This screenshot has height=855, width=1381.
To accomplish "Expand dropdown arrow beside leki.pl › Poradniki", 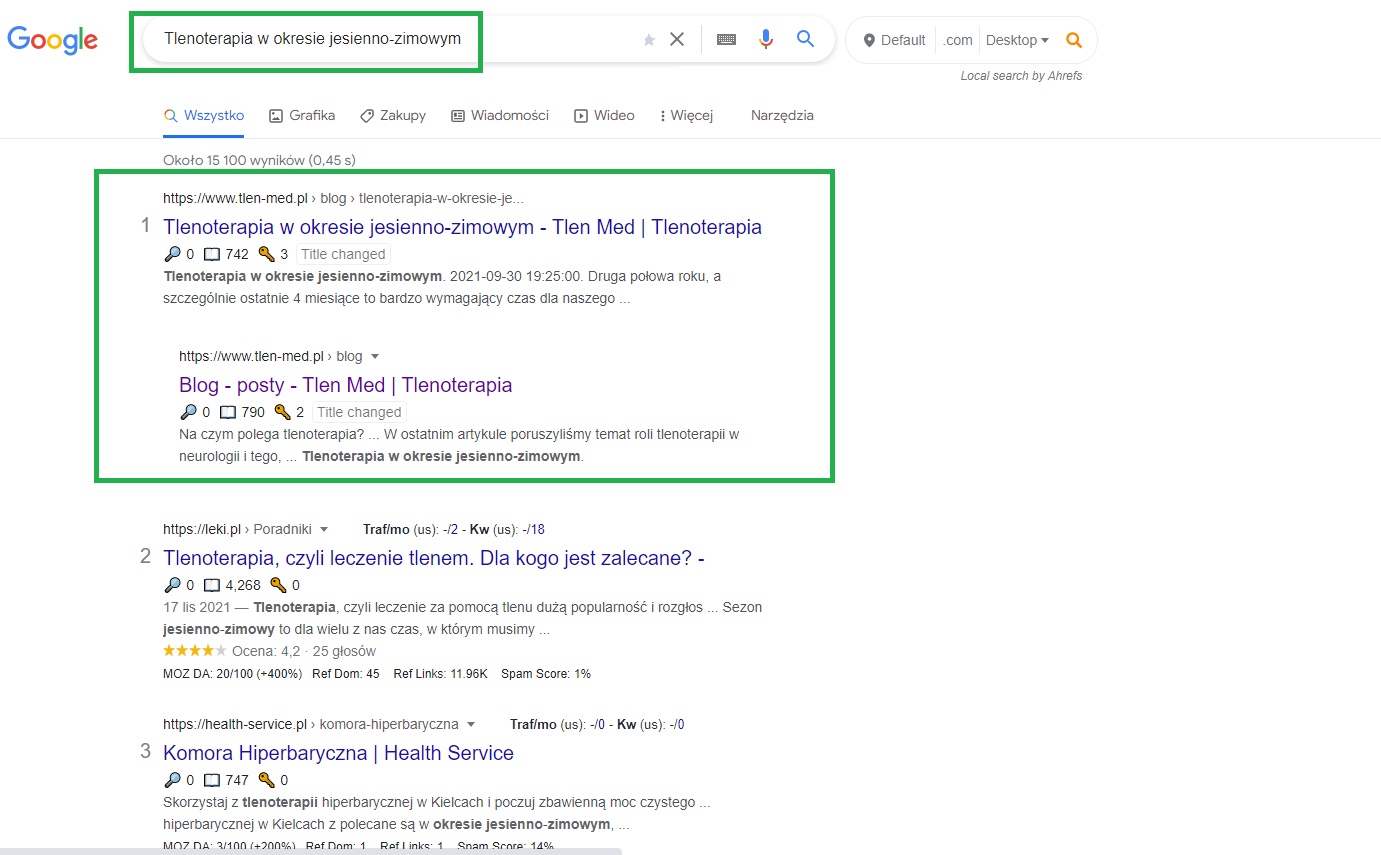I will tap(325, 529).
